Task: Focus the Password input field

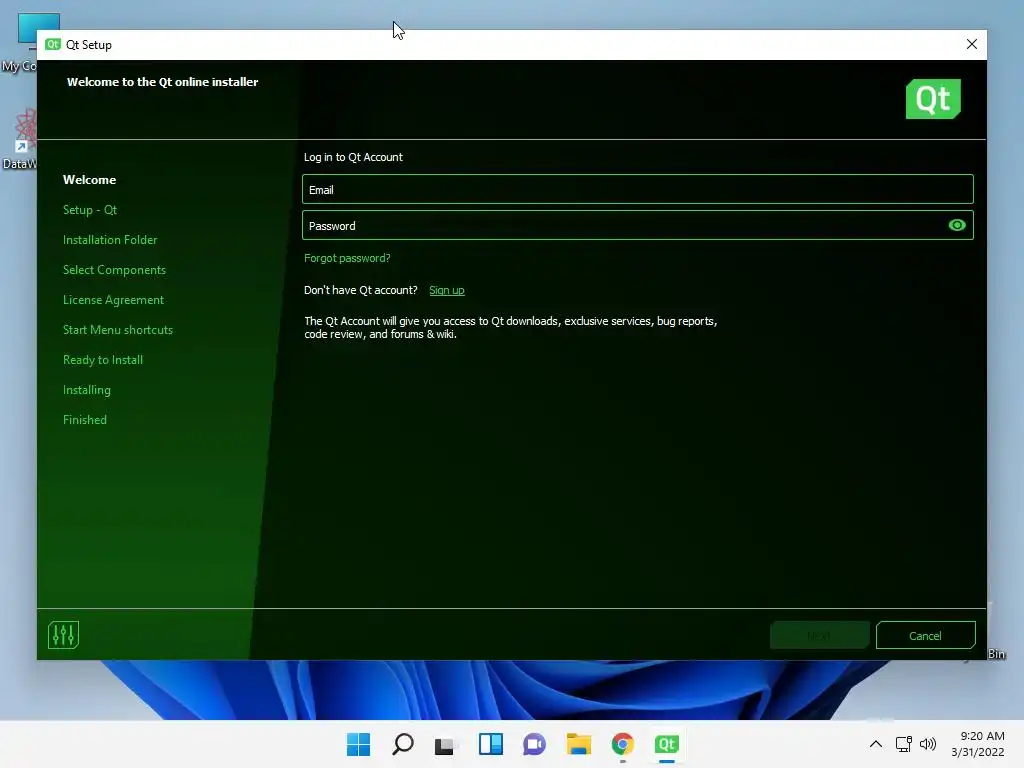Action: (637, 225)
